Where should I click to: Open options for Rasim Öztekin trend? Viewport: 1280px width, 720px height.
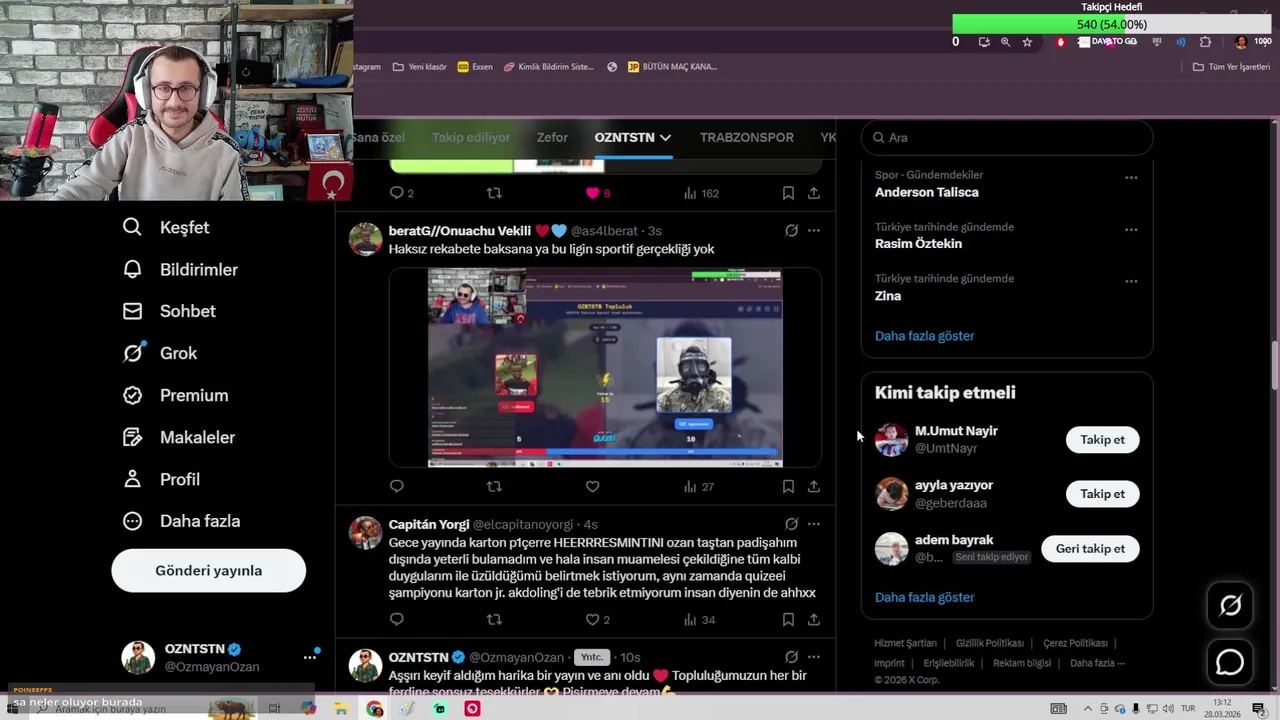click(1131, 229)
